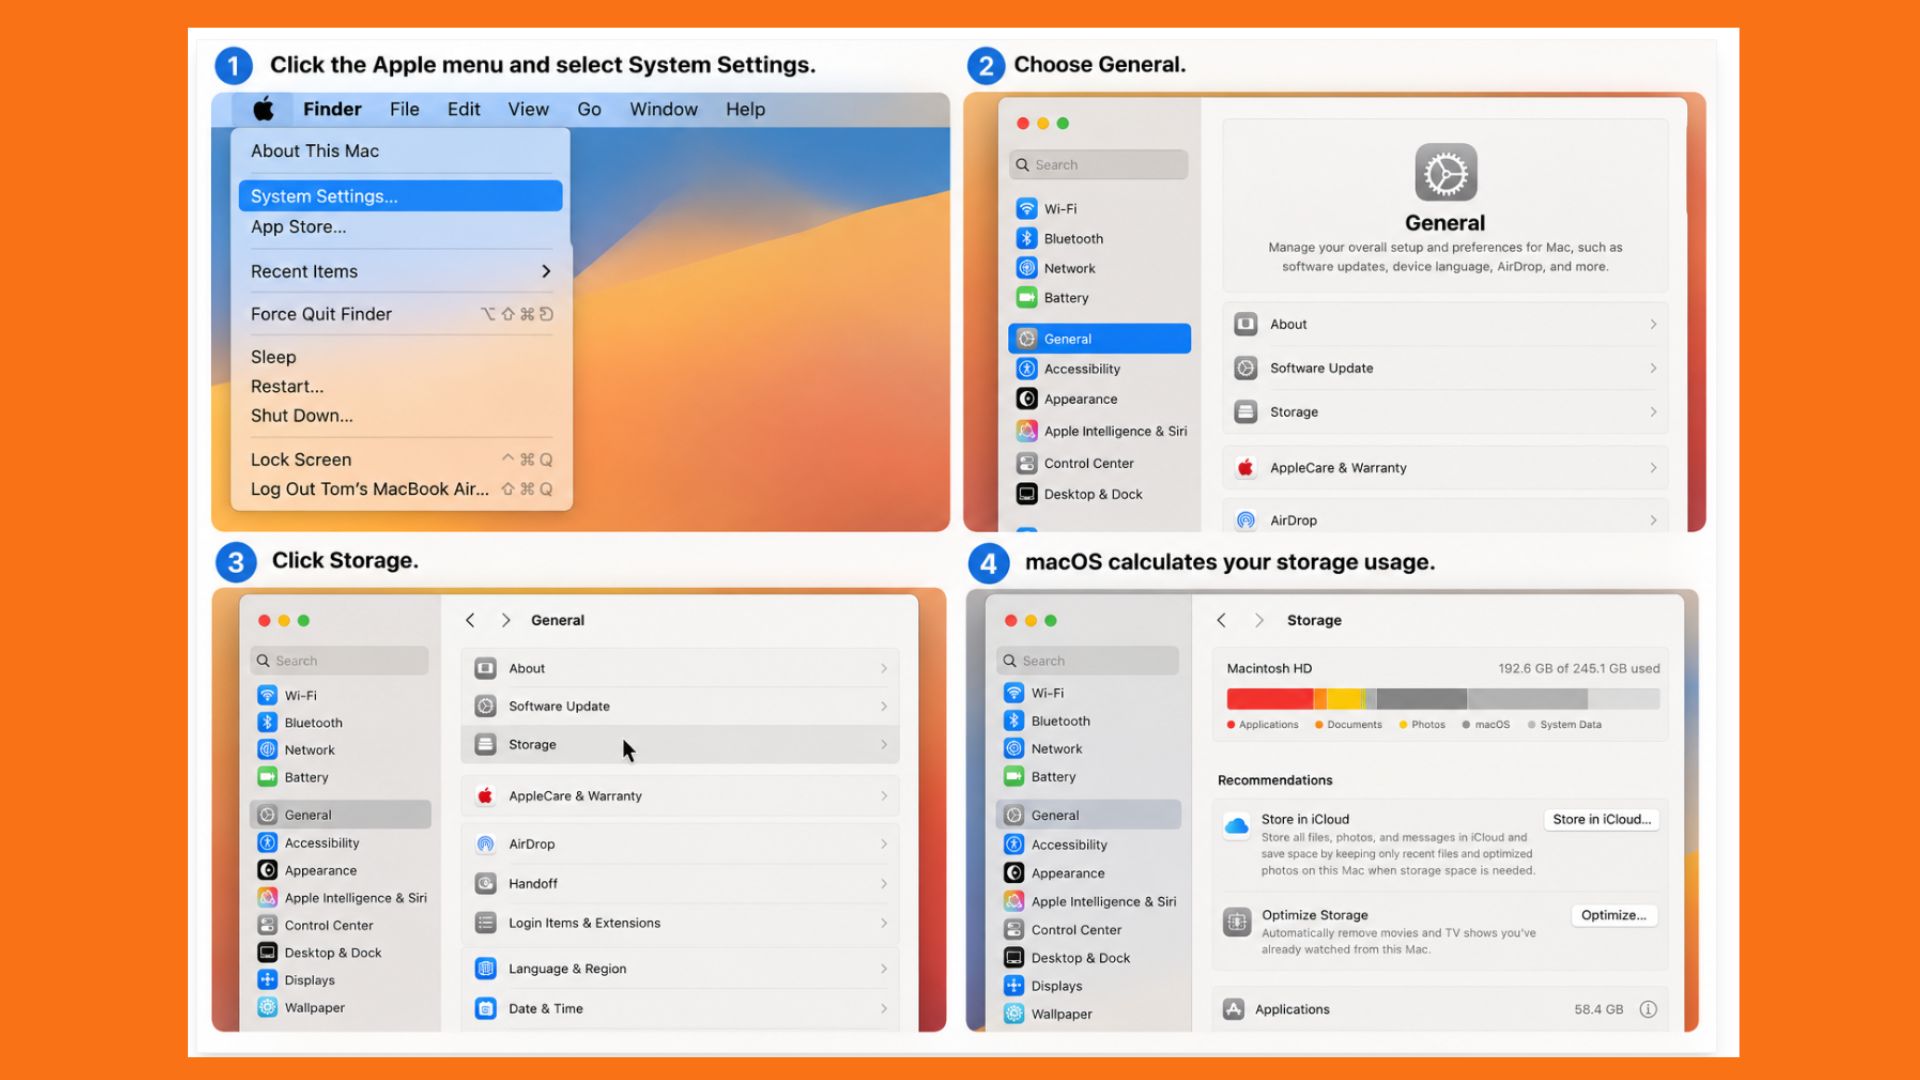Choose Shut Down...

[x=301, y=415]
